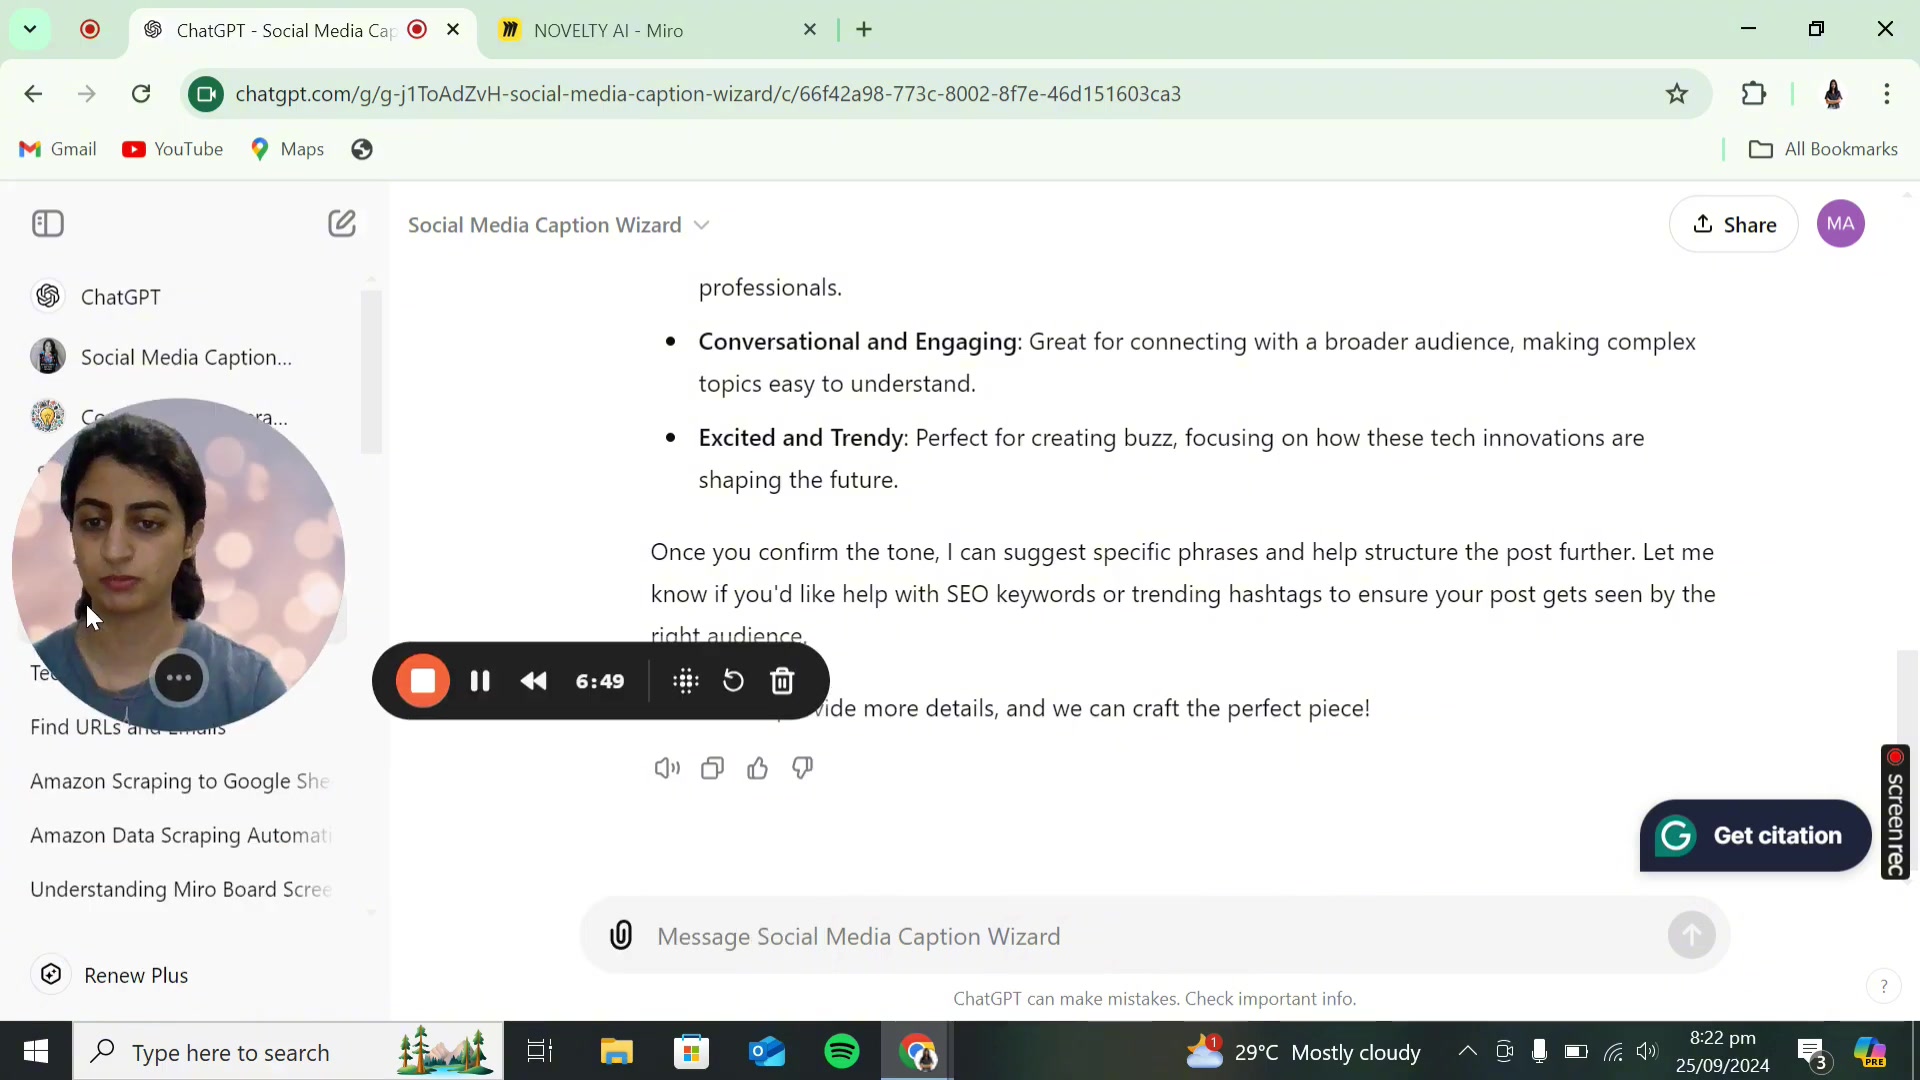Screen dimensions: 1920x1080
Task: Copy the response with the copy icon
Action: point(712,768)
